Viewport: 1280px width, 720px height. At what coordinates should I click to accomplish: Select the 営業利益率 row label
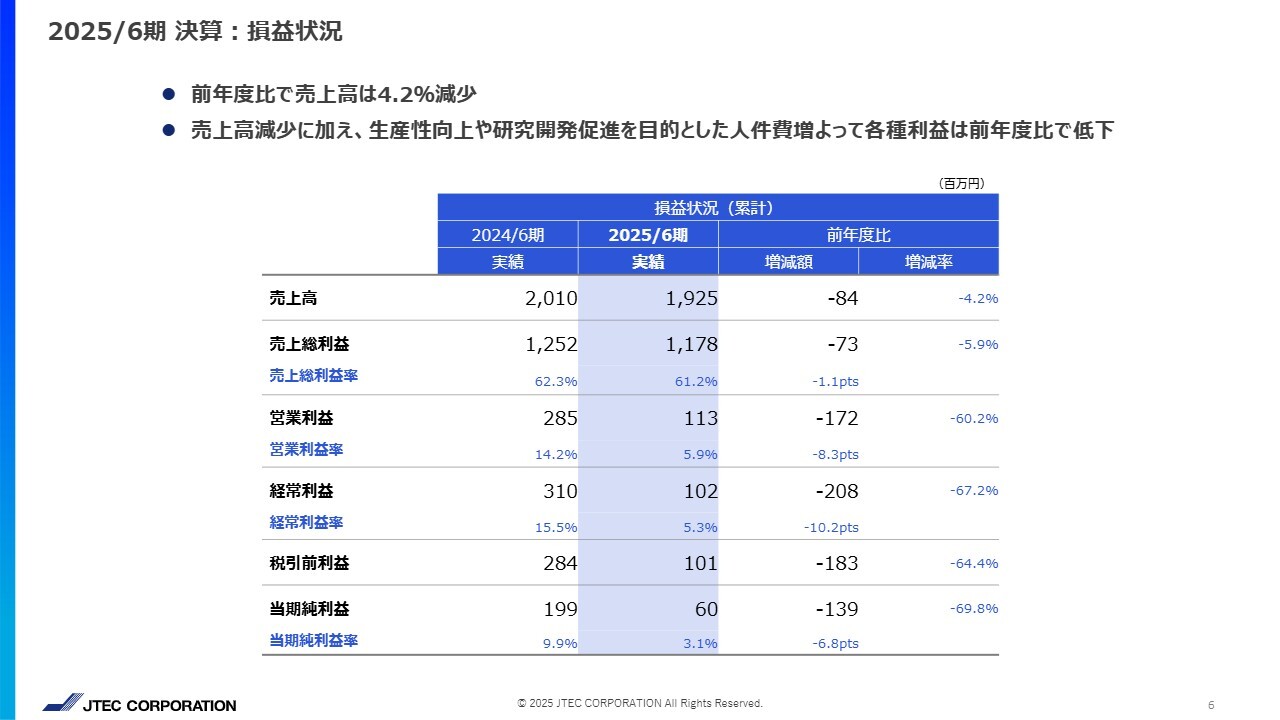(x=306, y=449)
